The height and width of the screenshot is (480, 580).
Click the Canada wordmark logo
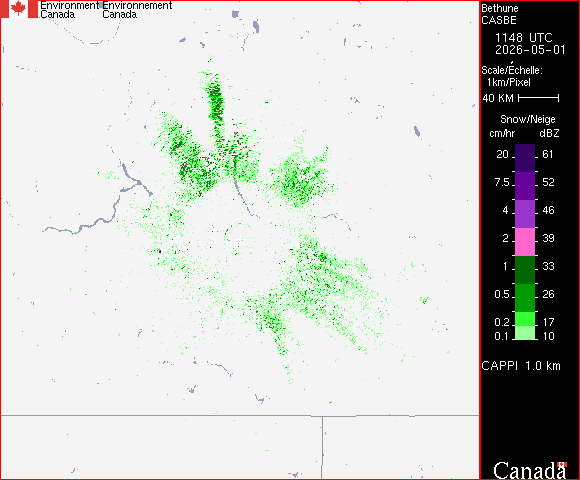tap(530, 470)
